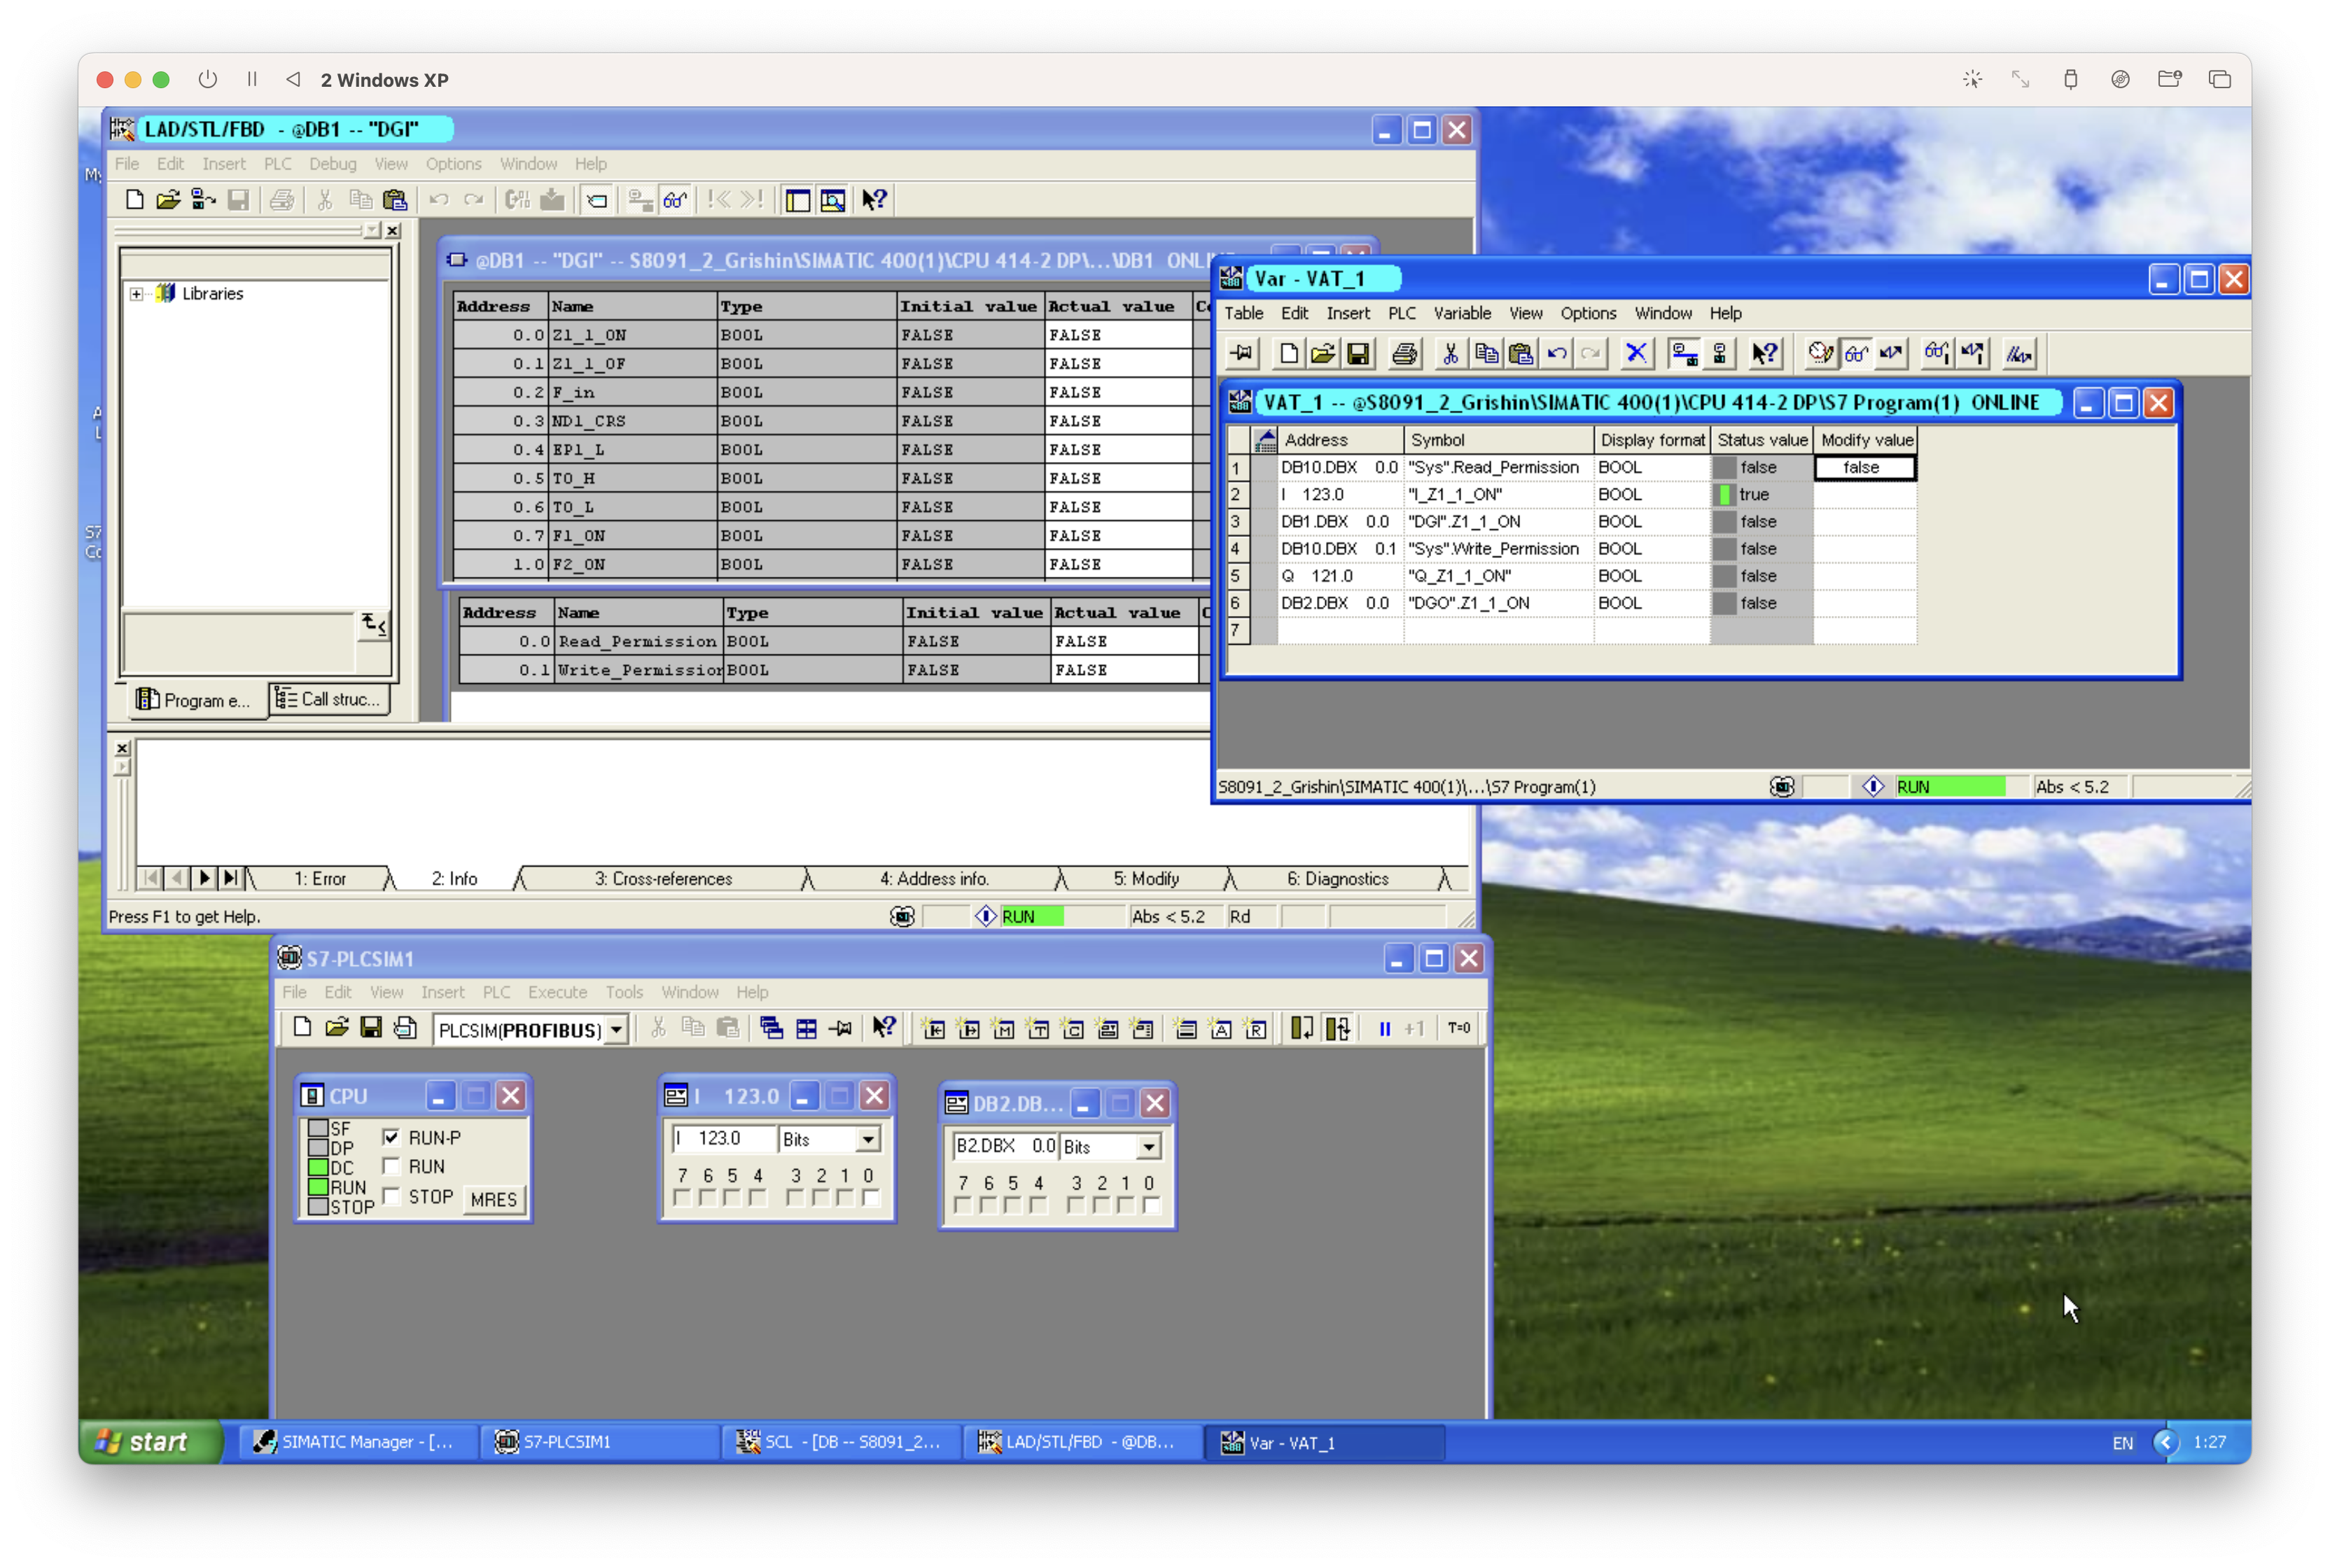The height and width of the screenshot is (1568, 2330).
Task: Expand the Libraries tree node
Action: coord(136,294)
